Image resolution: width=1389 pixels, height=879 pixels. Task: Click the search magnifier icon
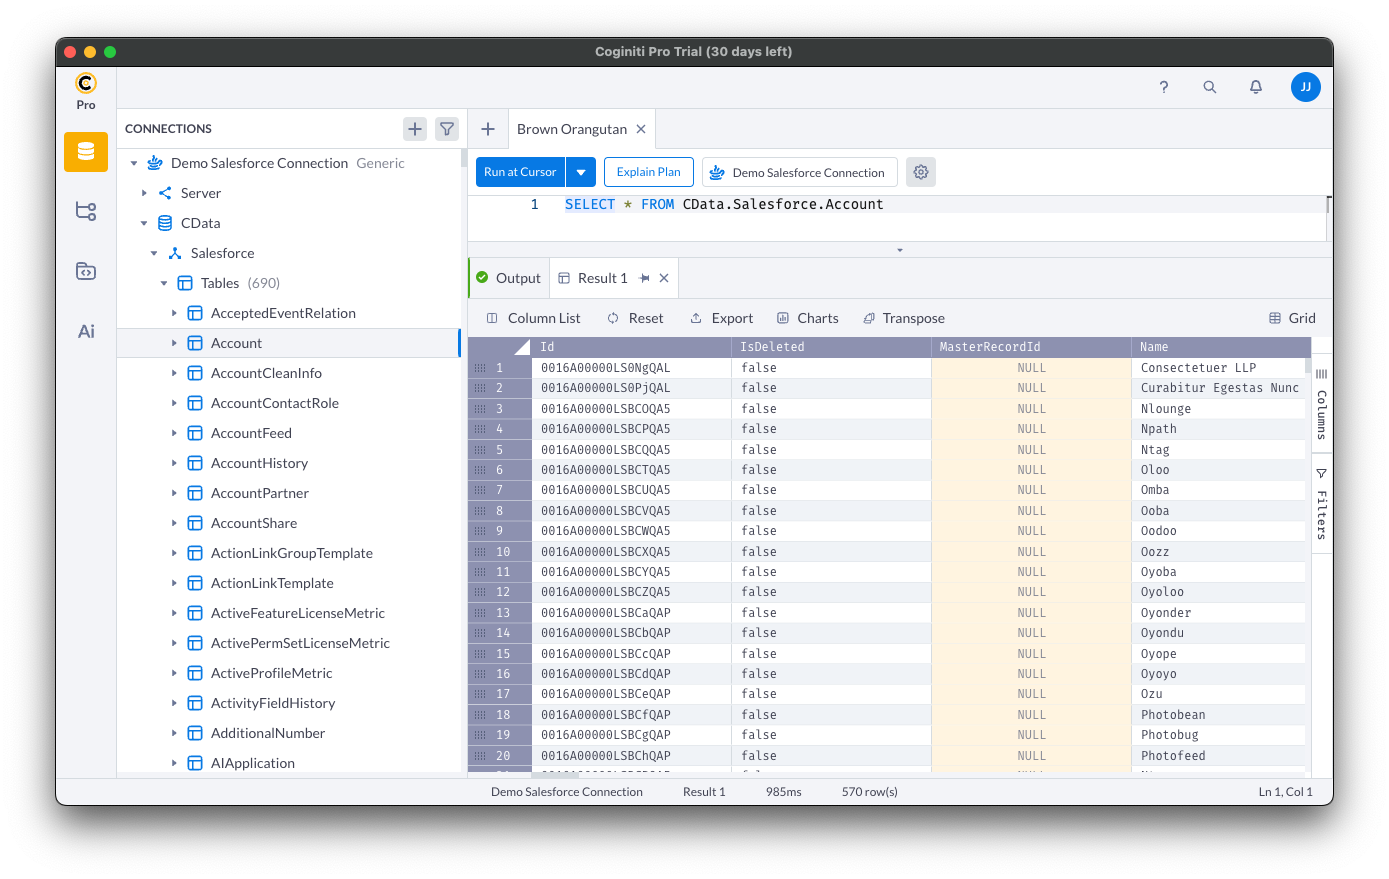pyautogui.click(x=1210, y=87)
